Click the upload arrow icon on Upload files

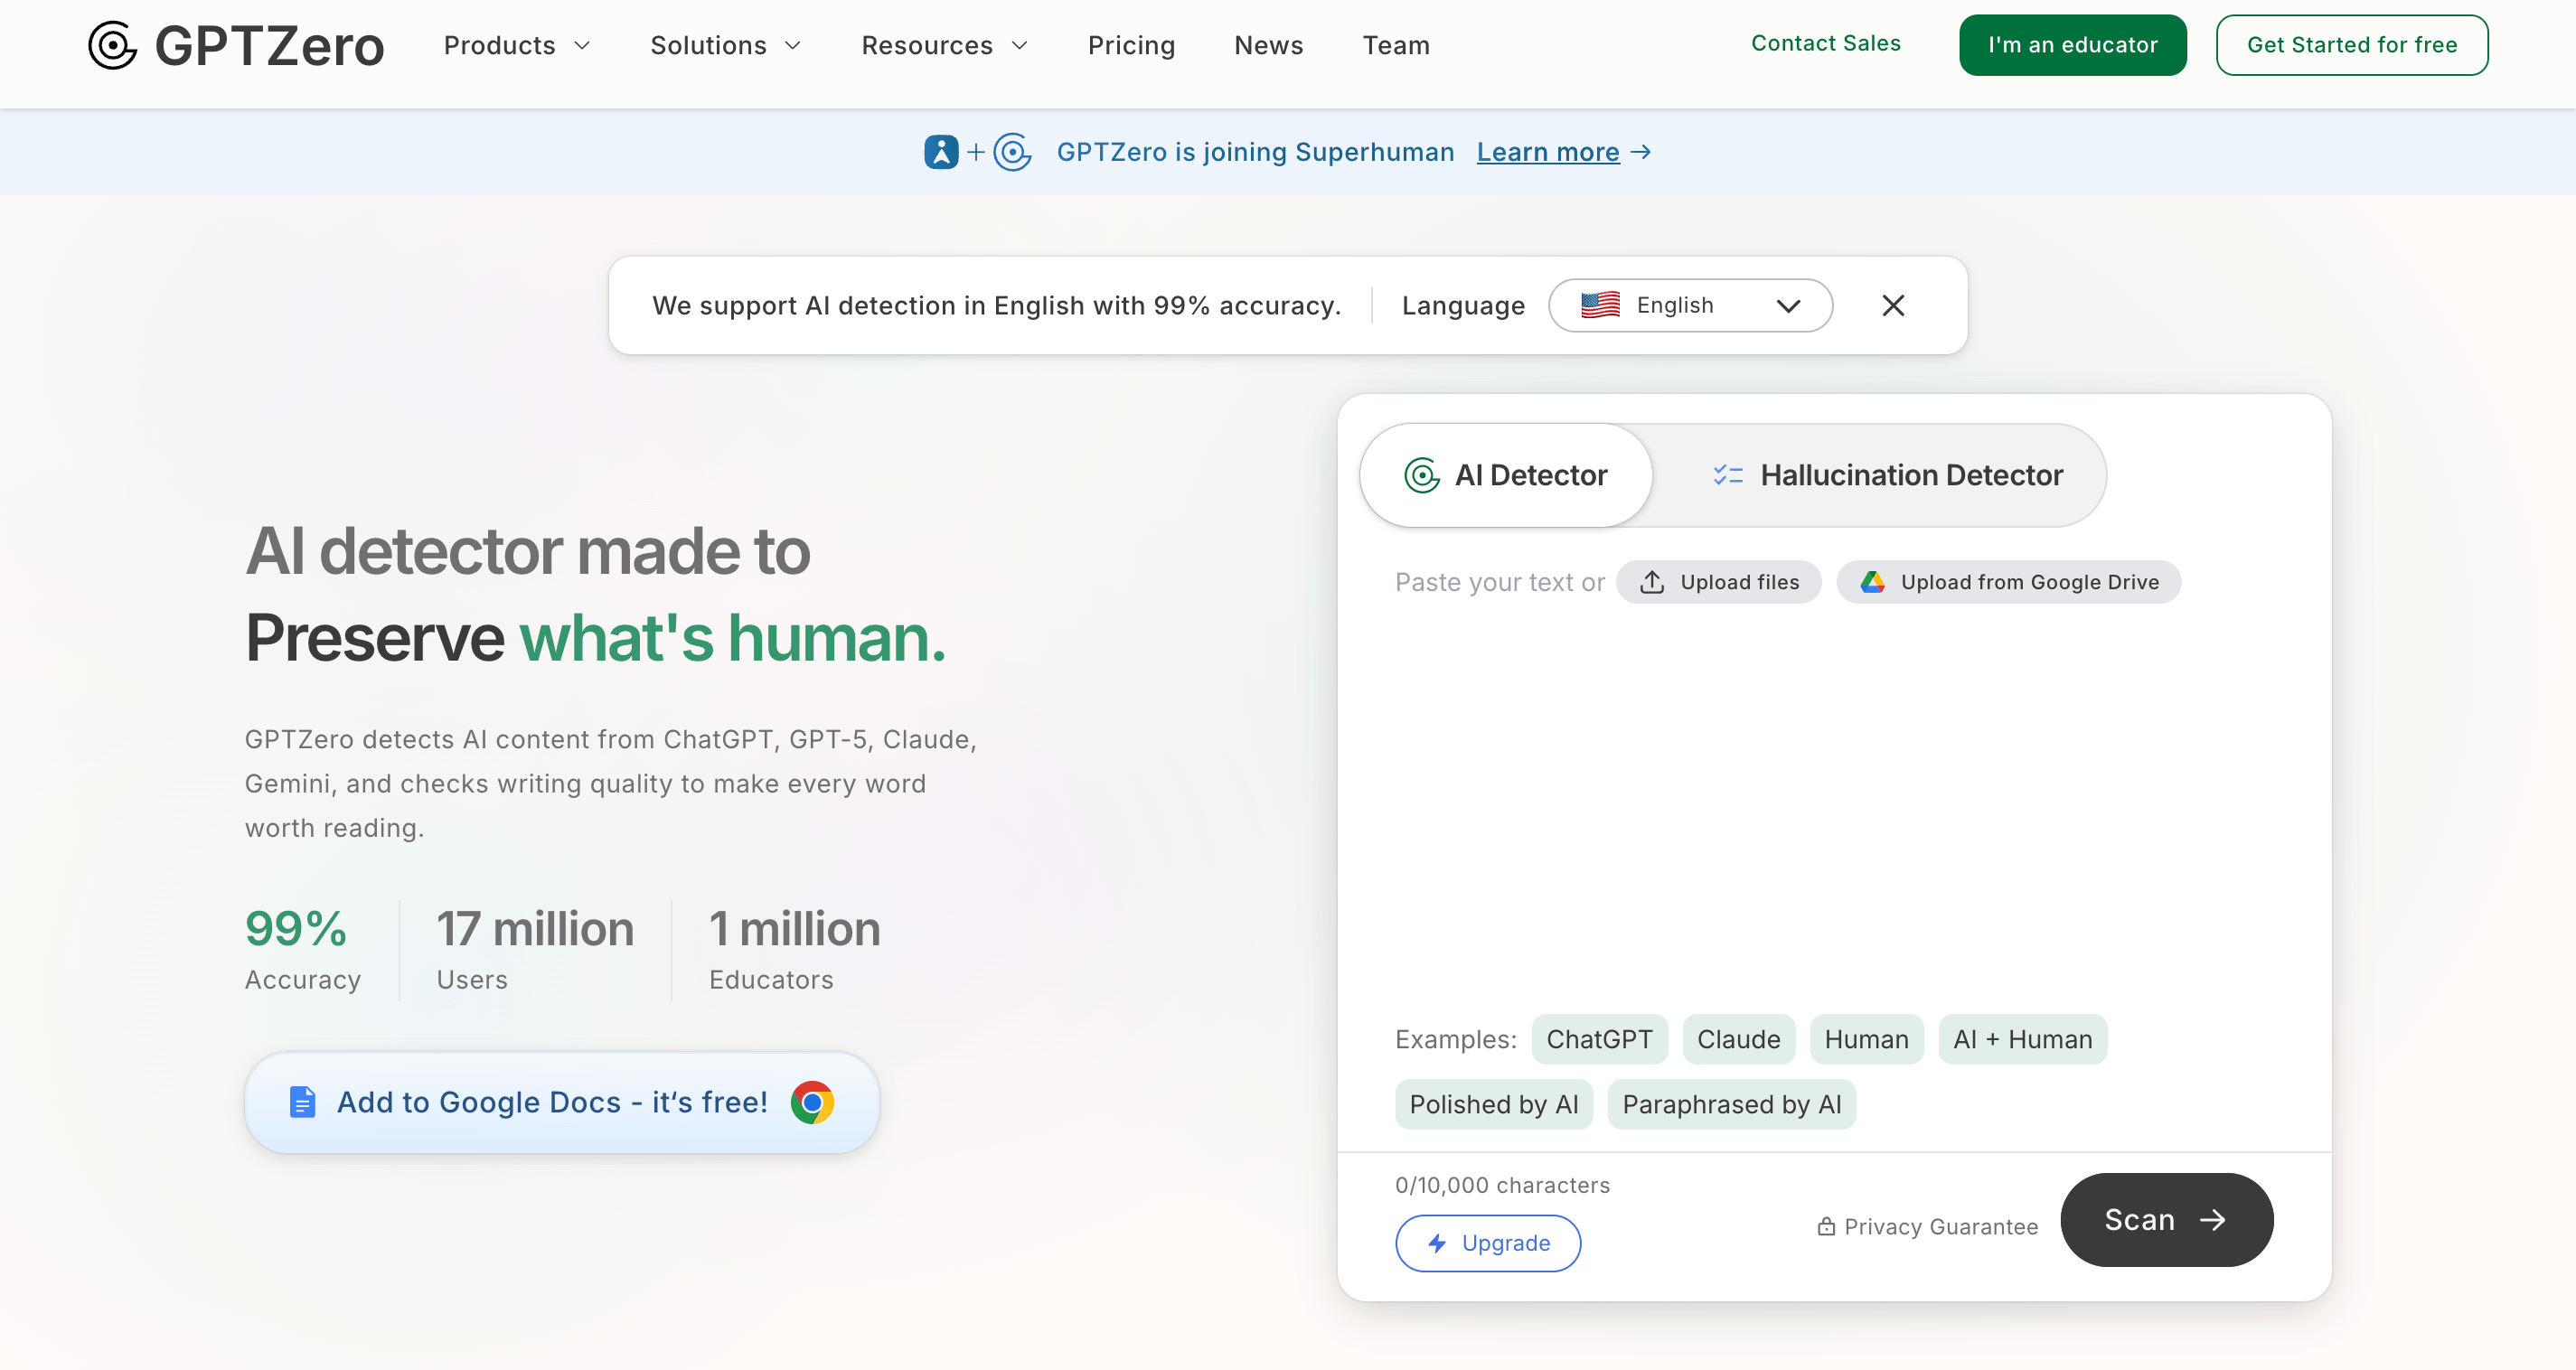(1652, 582)
